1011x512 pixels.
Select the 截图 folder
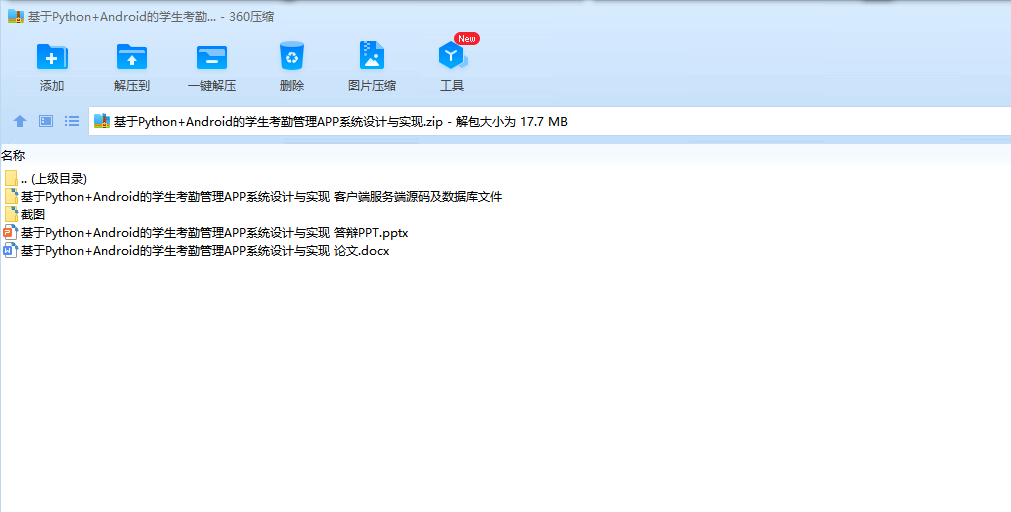pyautogui.click(x=25, y=215)
